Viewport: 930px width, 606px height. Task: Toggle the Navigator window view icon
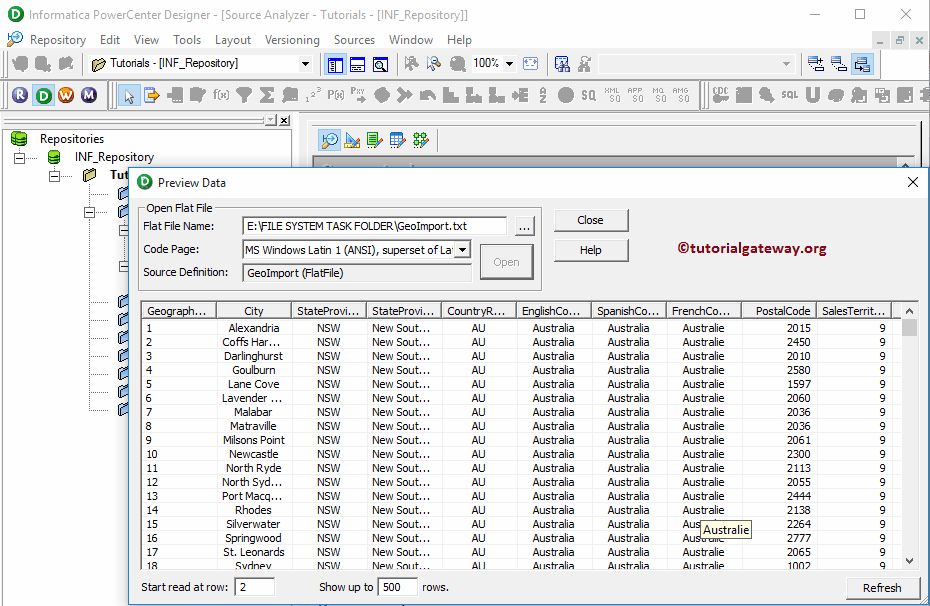pos(335,64)
